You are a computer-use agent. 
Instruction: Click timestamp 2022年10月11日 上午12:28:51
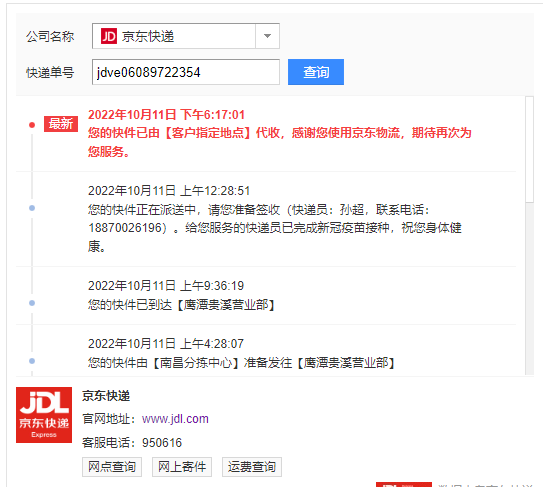point(169,191)
